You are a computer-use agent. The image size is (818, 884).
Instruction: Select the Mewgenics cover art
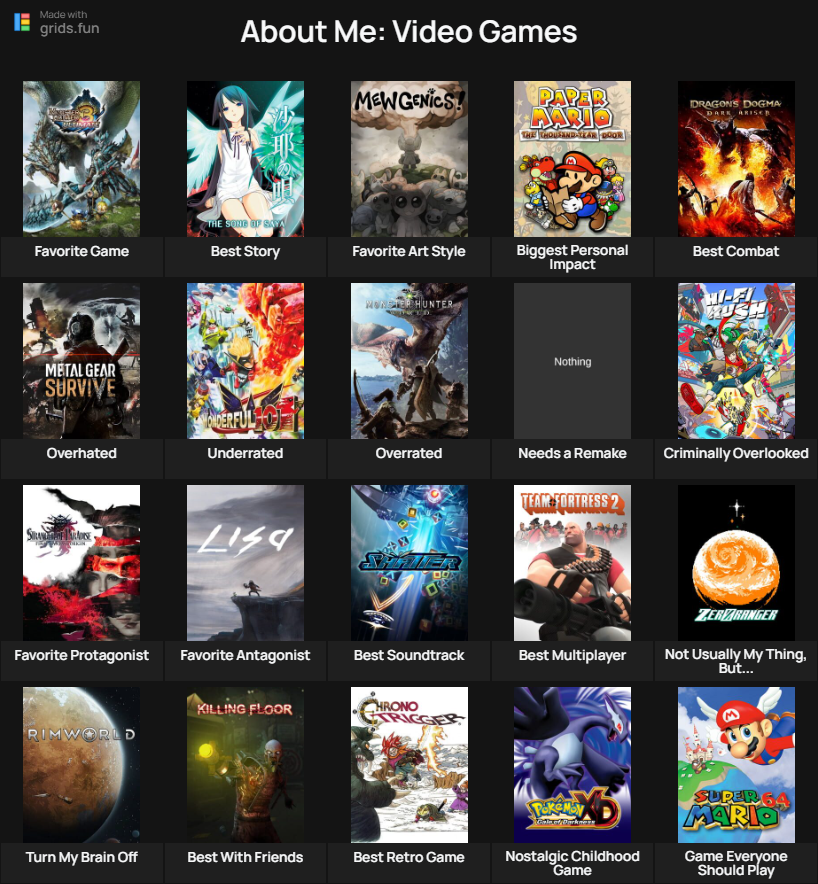[409, 158]
